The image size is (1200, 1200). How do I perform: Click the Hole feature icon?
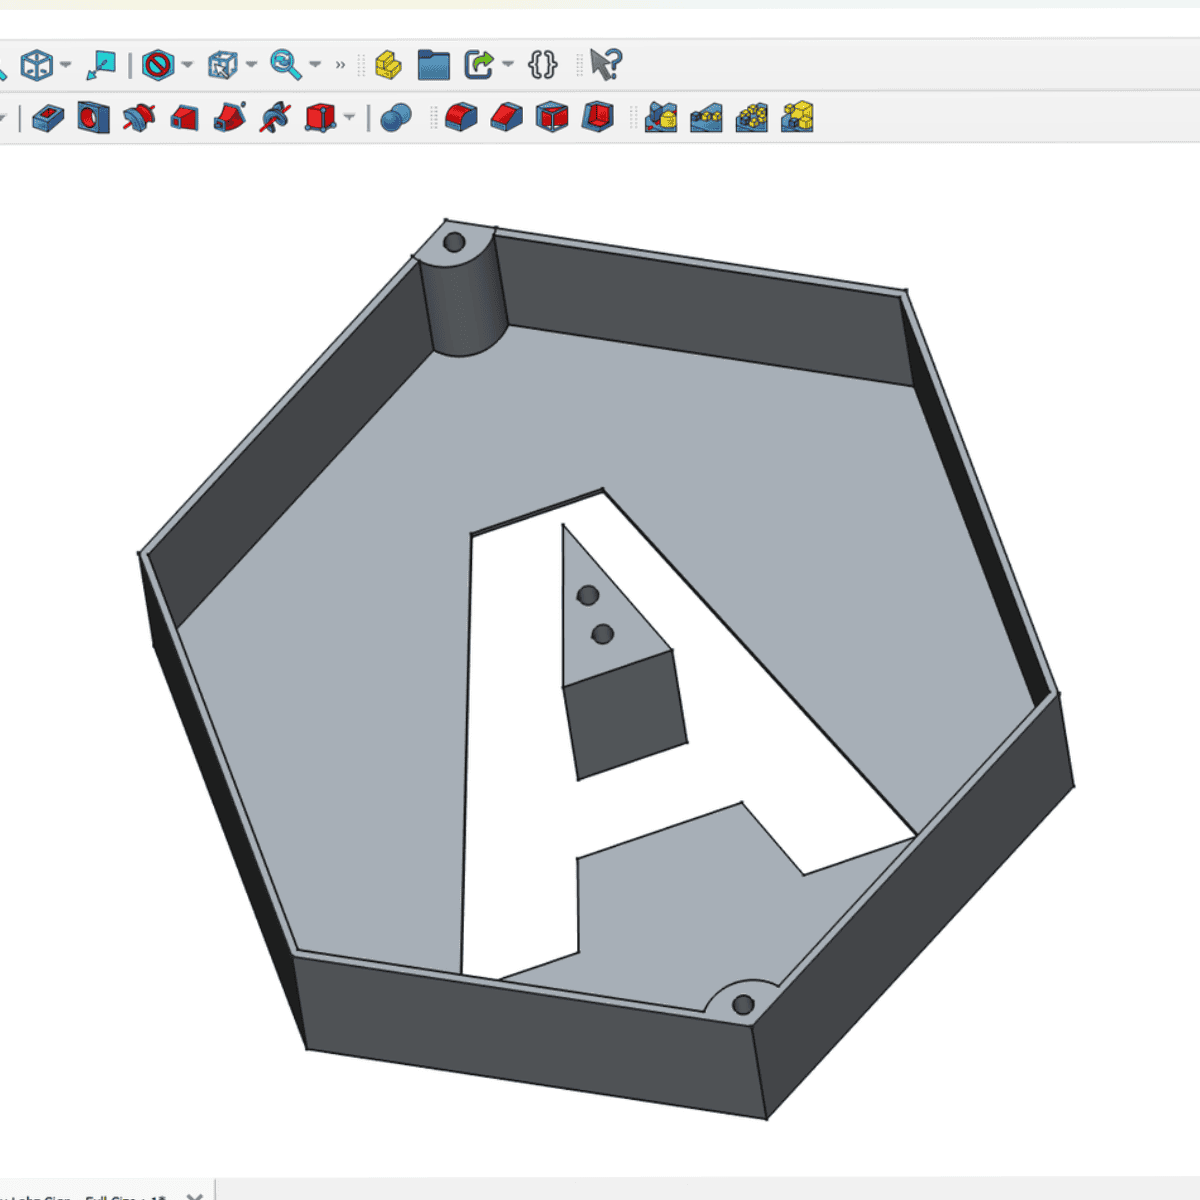click(93, 118)
